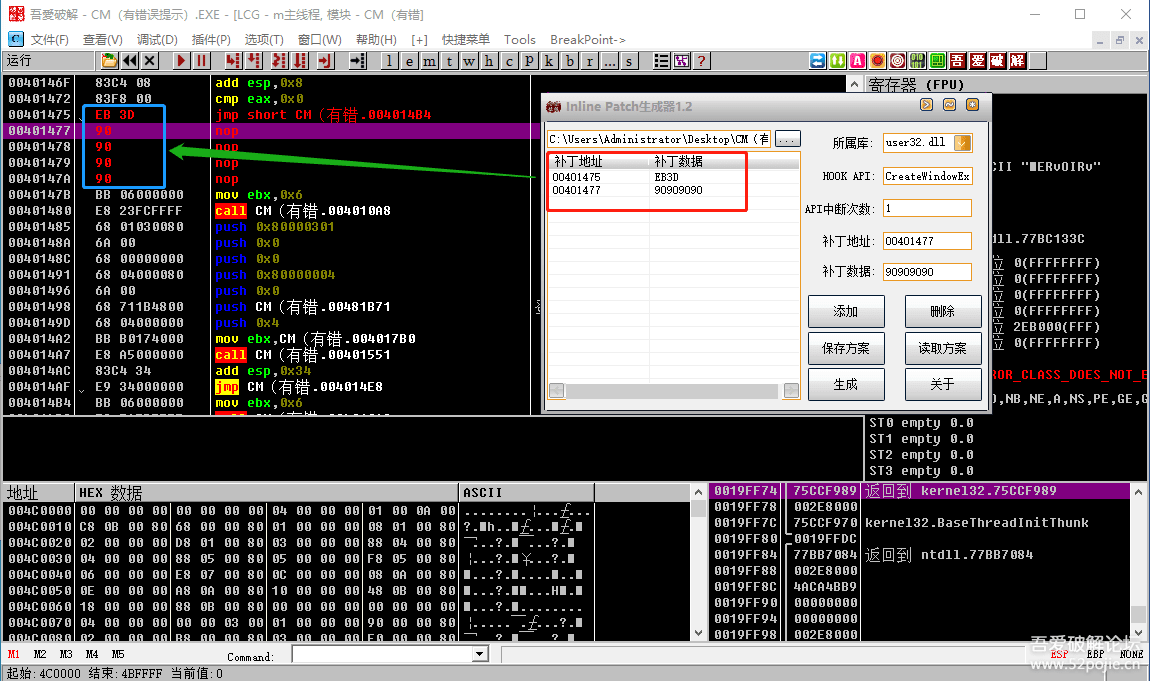Click the pink 'A' plugin icon
This screenshot has width=1150, height=681.
pos(857,61)
